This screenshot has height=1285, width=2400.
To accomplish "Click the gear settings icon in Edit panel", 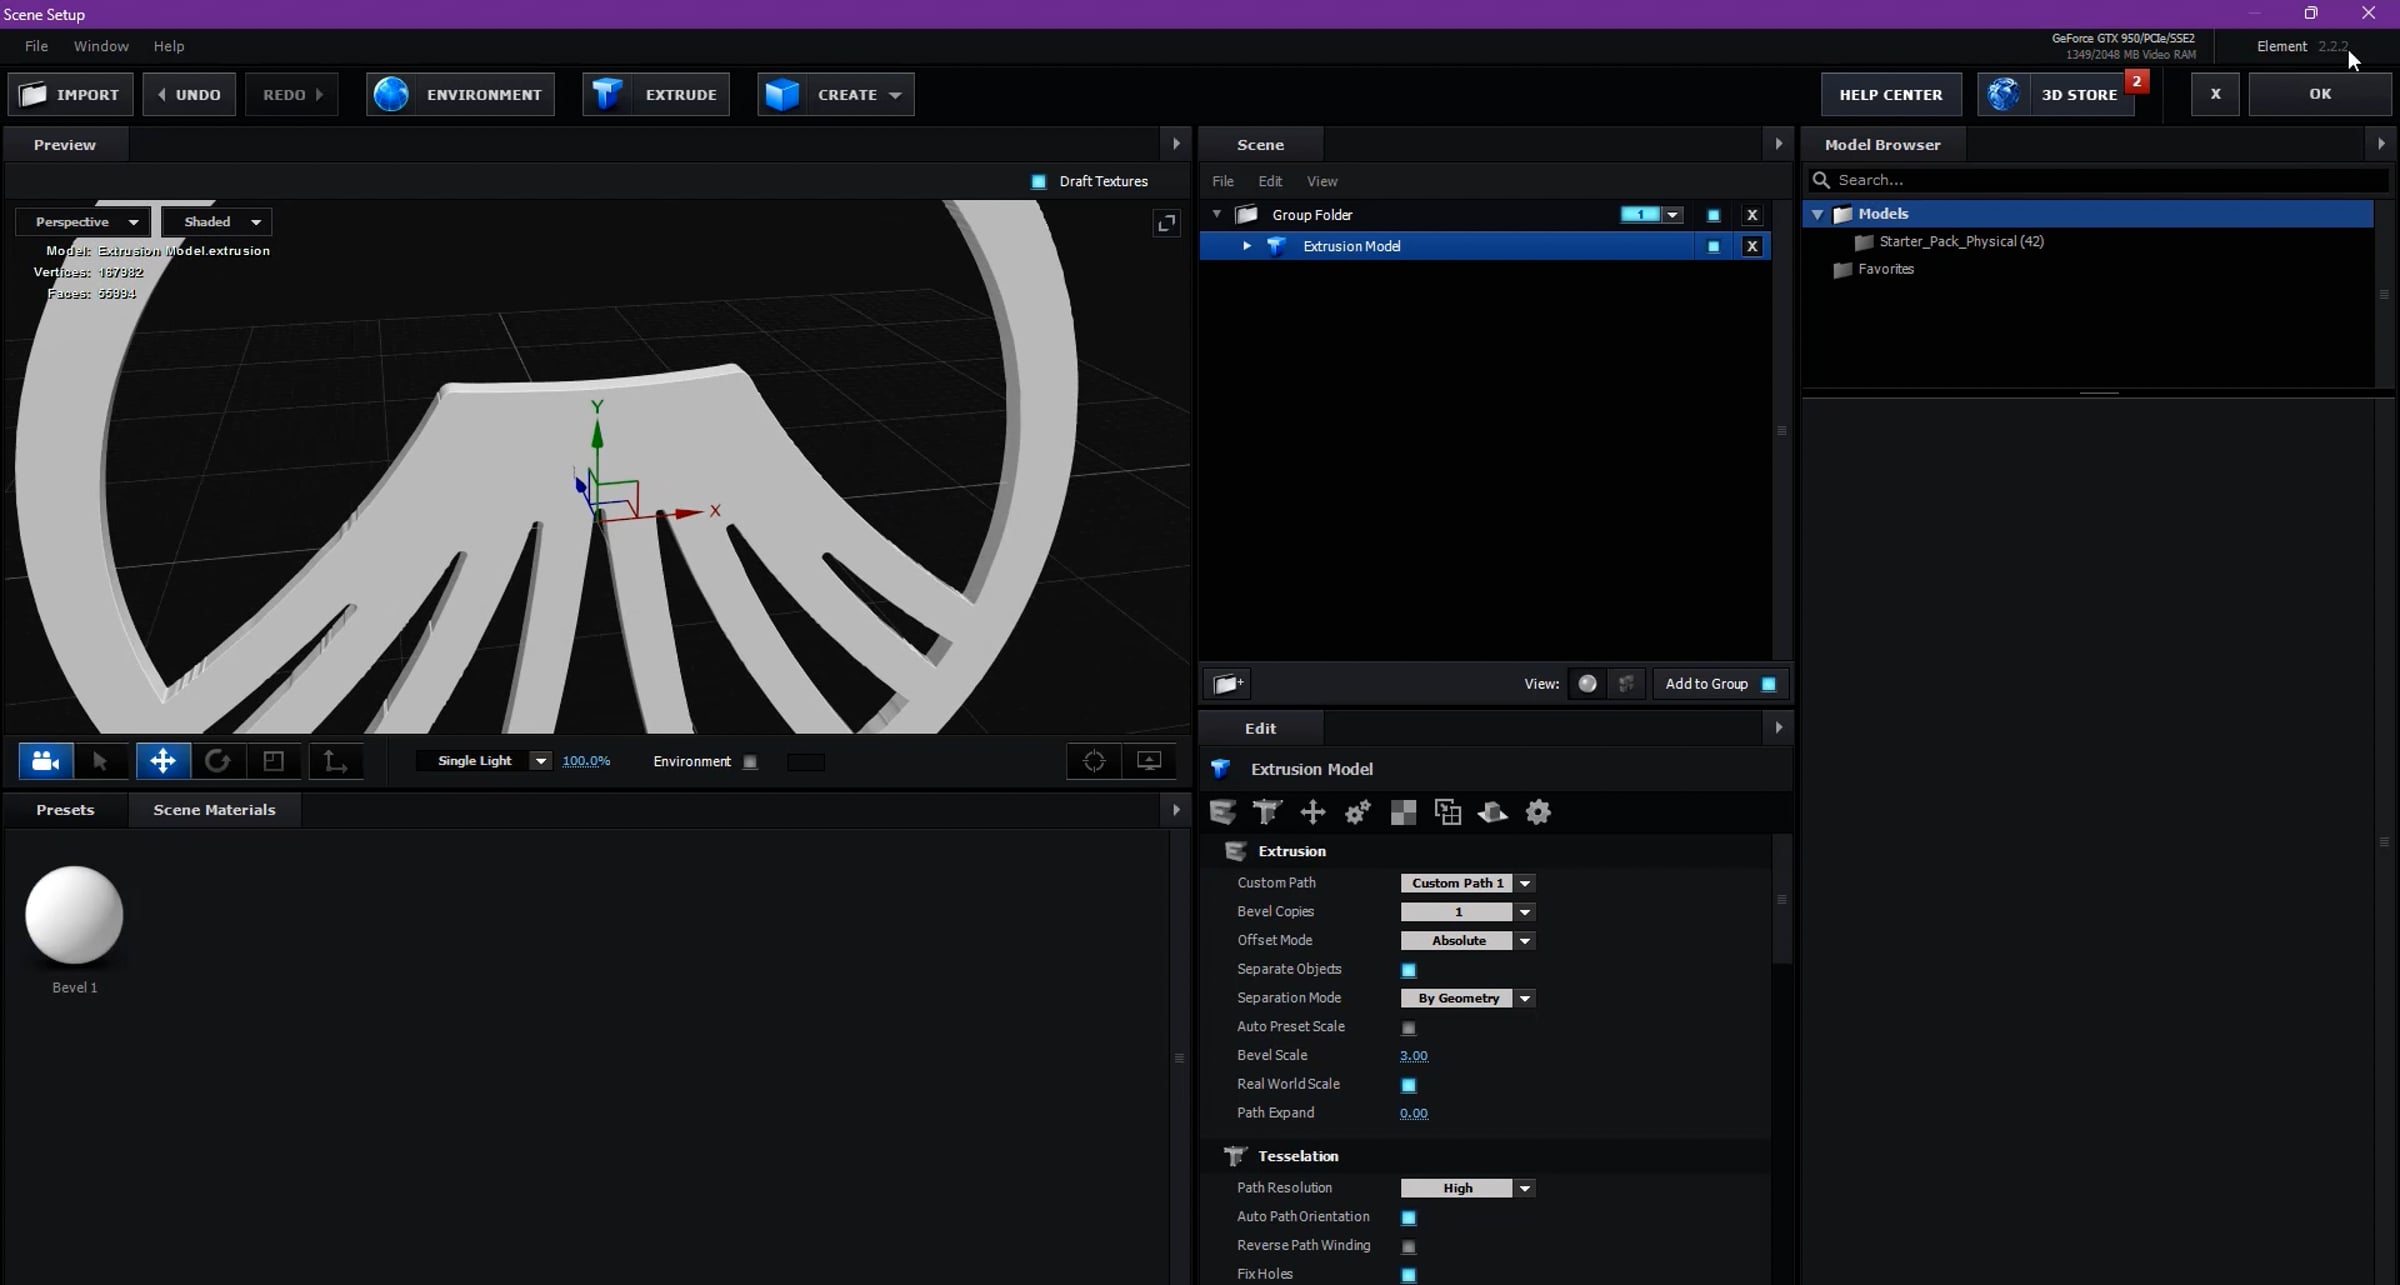I will pos(1538,812).
